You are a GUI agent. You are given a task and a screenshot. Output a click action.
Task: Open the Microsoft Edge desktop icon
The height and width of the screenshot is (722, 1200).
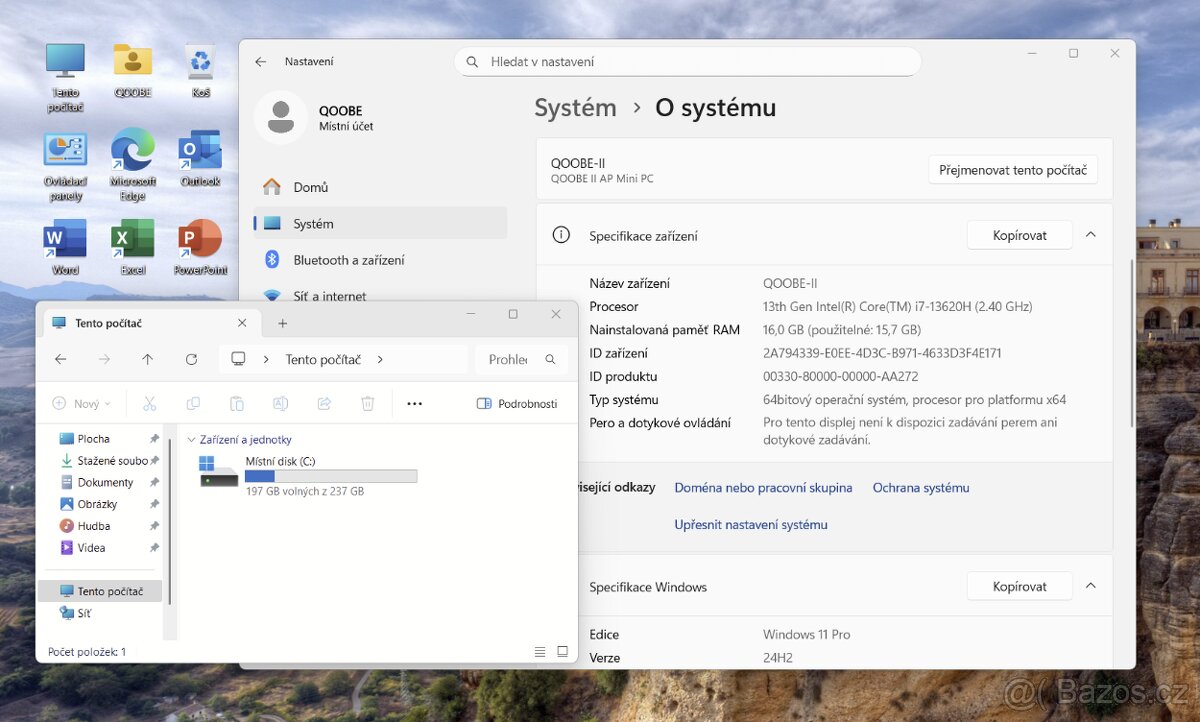pyautogui.click(x=133, y=152)
